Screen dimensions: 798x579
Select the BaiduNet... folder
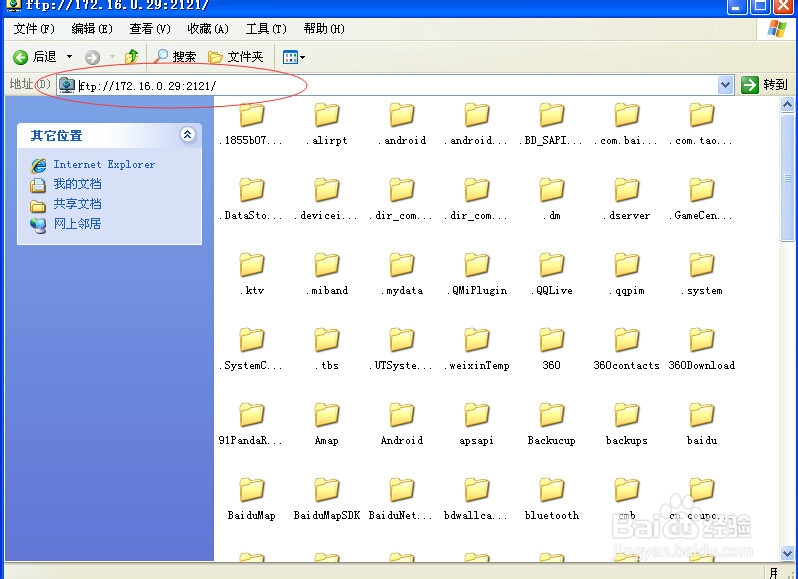(402, 500)
